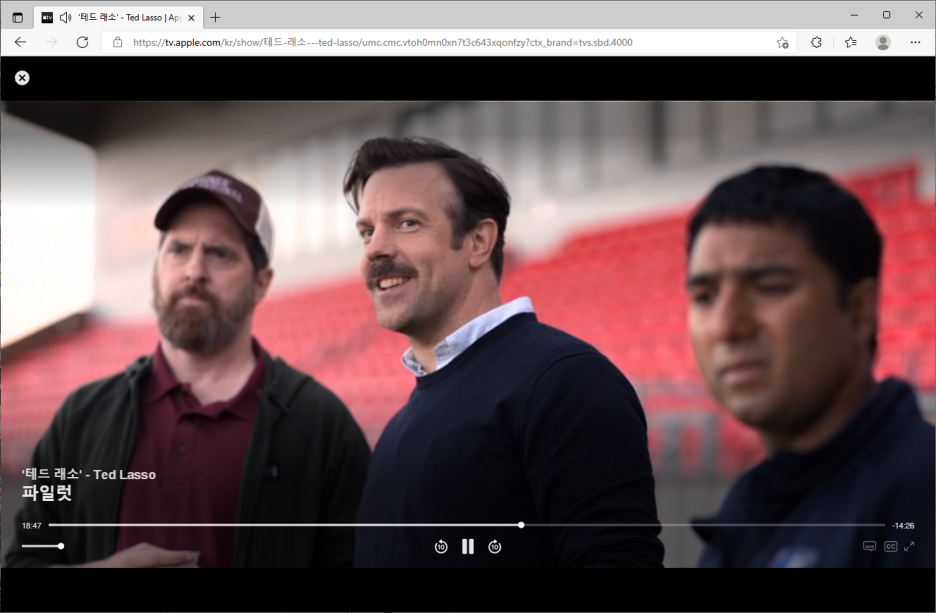Open a new browser tab

pyautogui.click(x=215, y=18)
